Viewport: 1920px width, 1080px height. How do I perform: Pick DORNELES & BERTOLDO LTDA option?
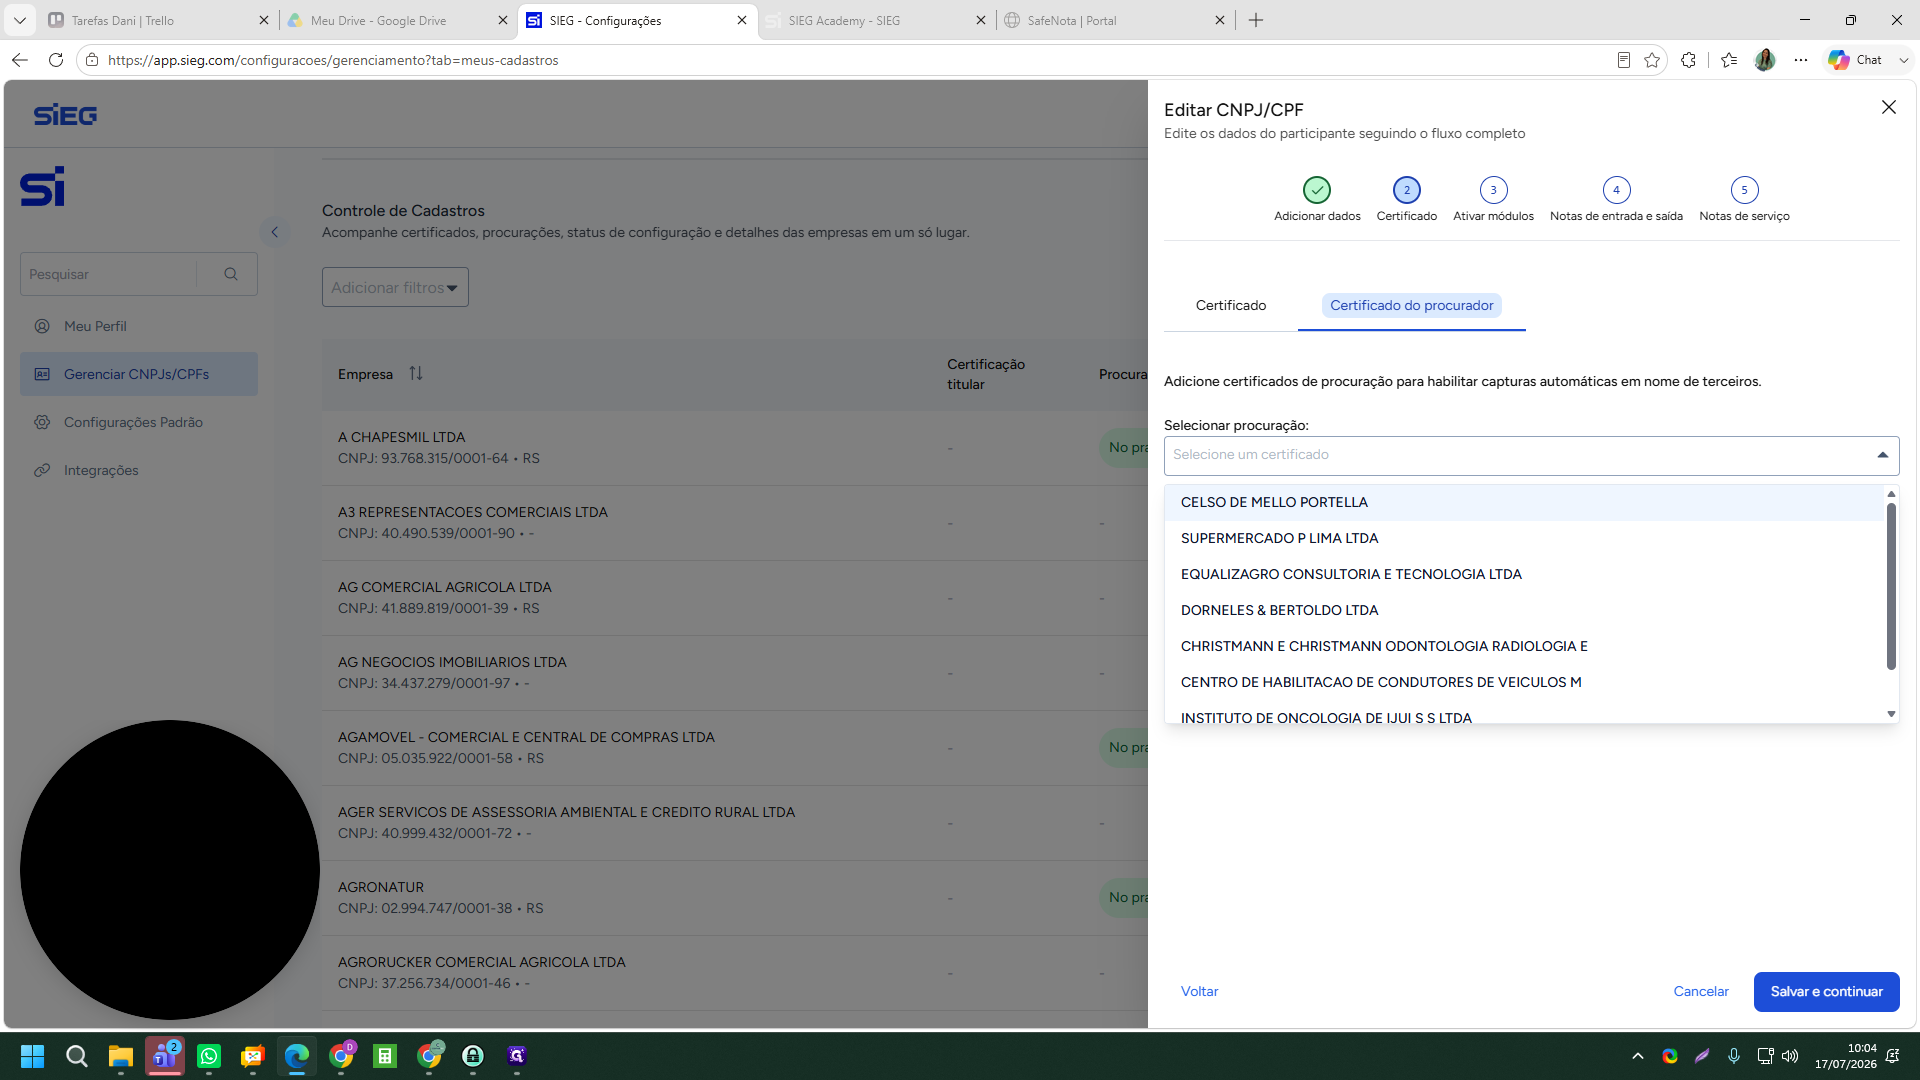click(1524, 610)
